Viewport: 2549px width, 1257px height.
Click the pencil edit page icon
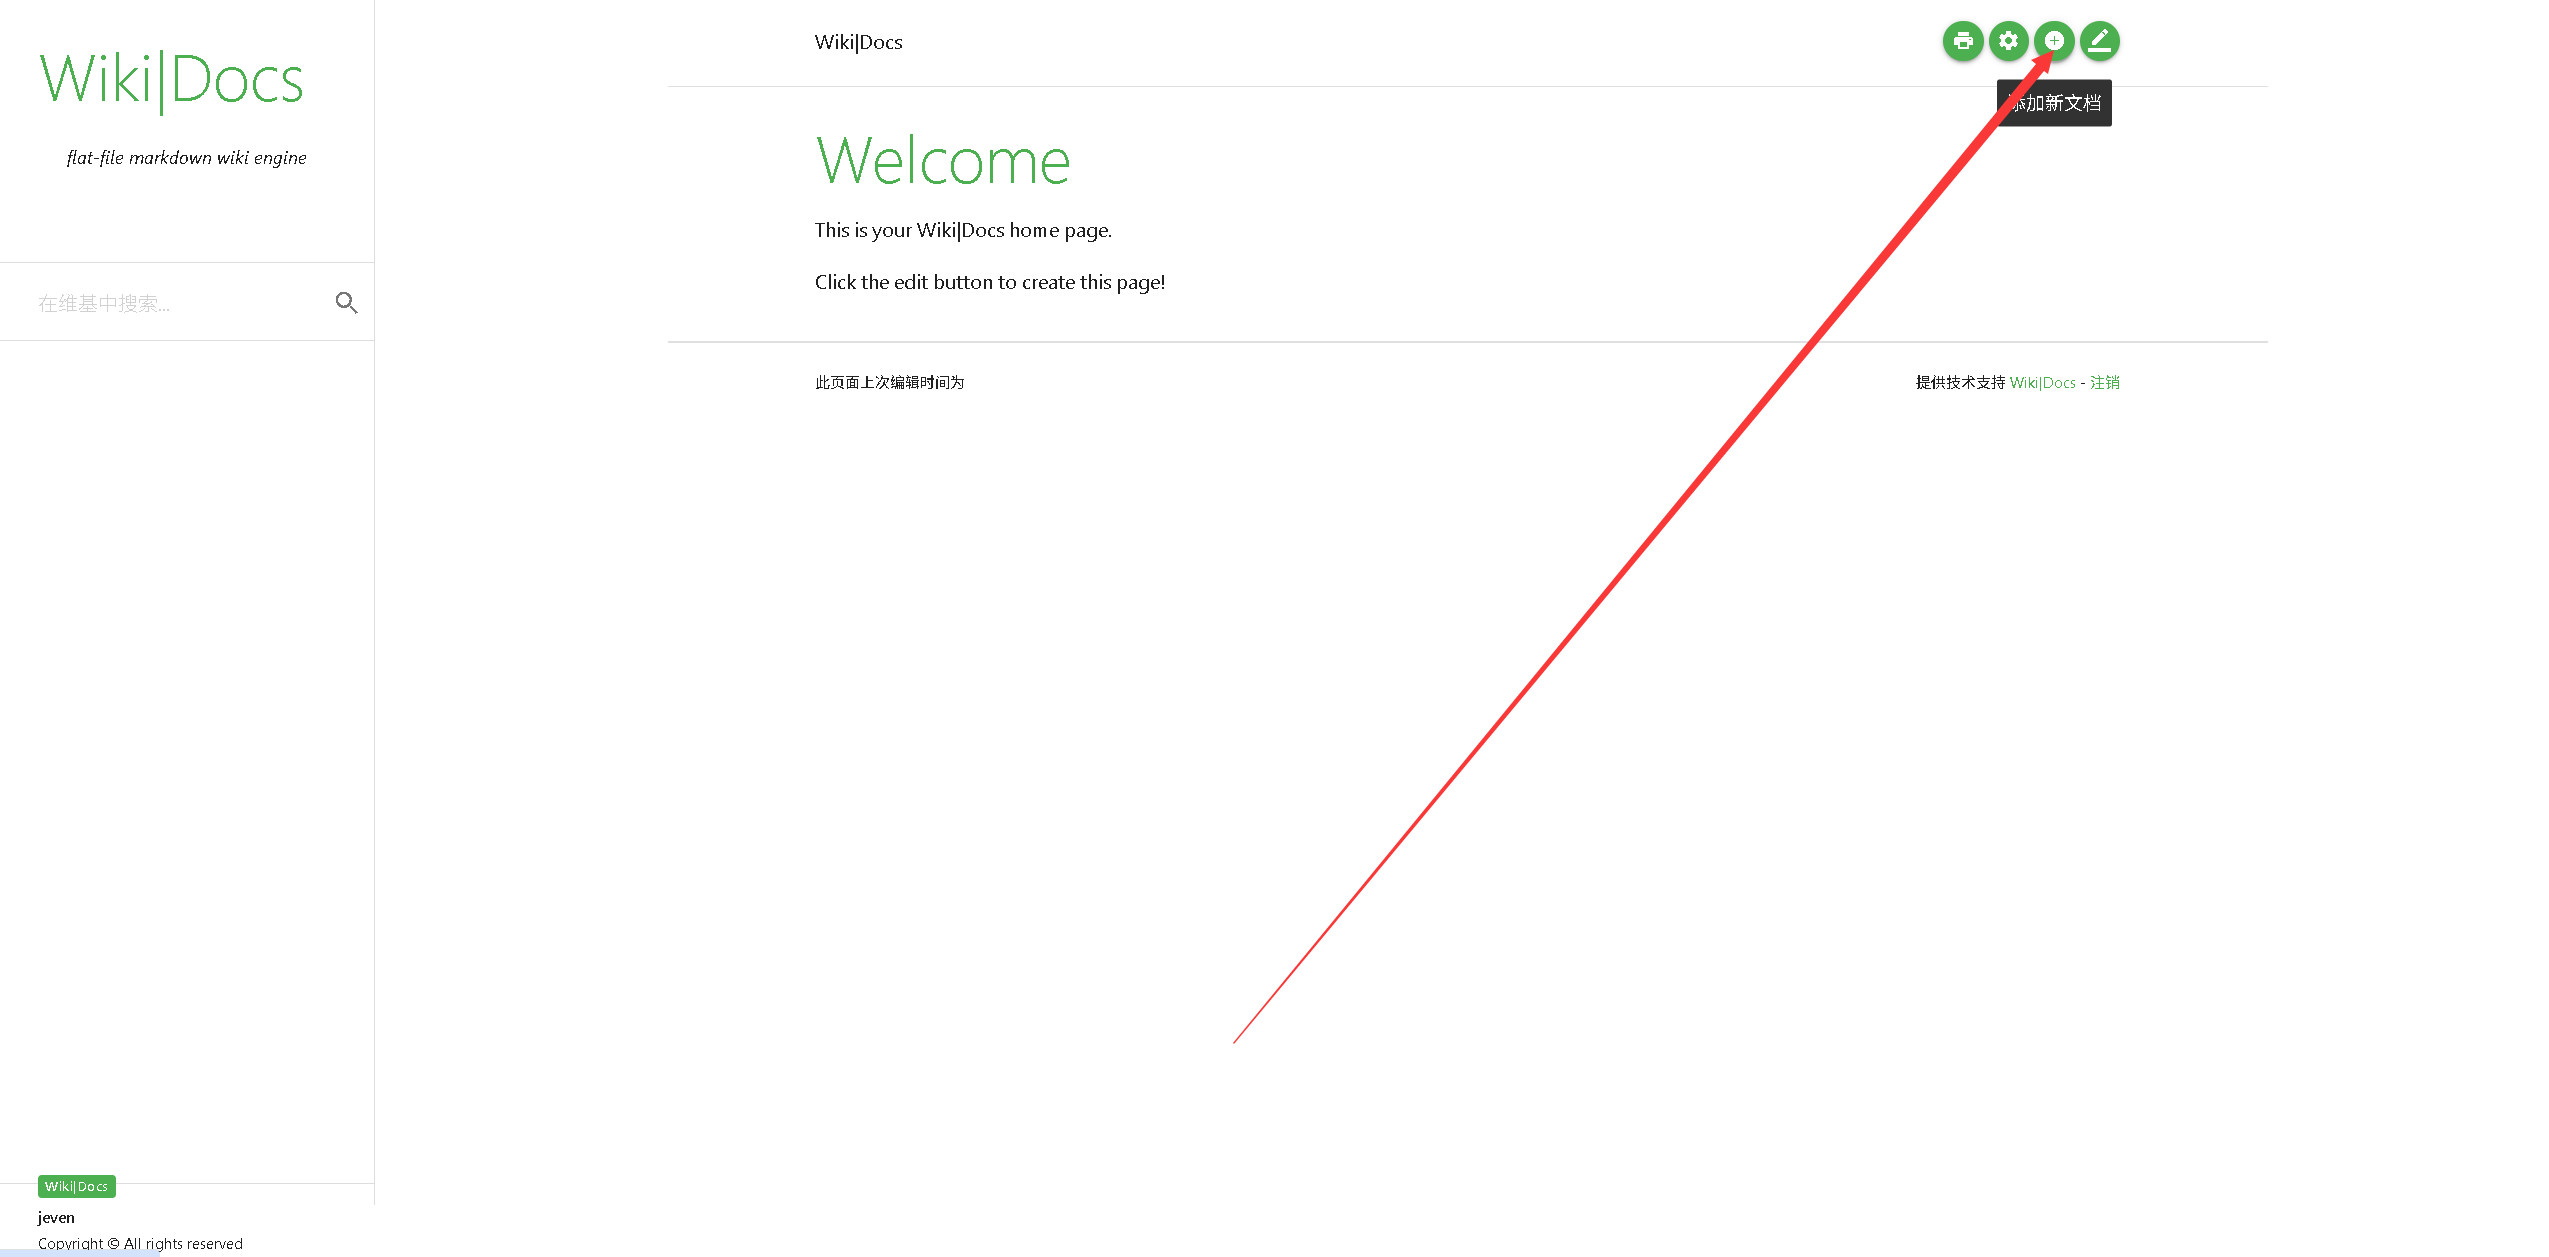tap(2099, 41)
